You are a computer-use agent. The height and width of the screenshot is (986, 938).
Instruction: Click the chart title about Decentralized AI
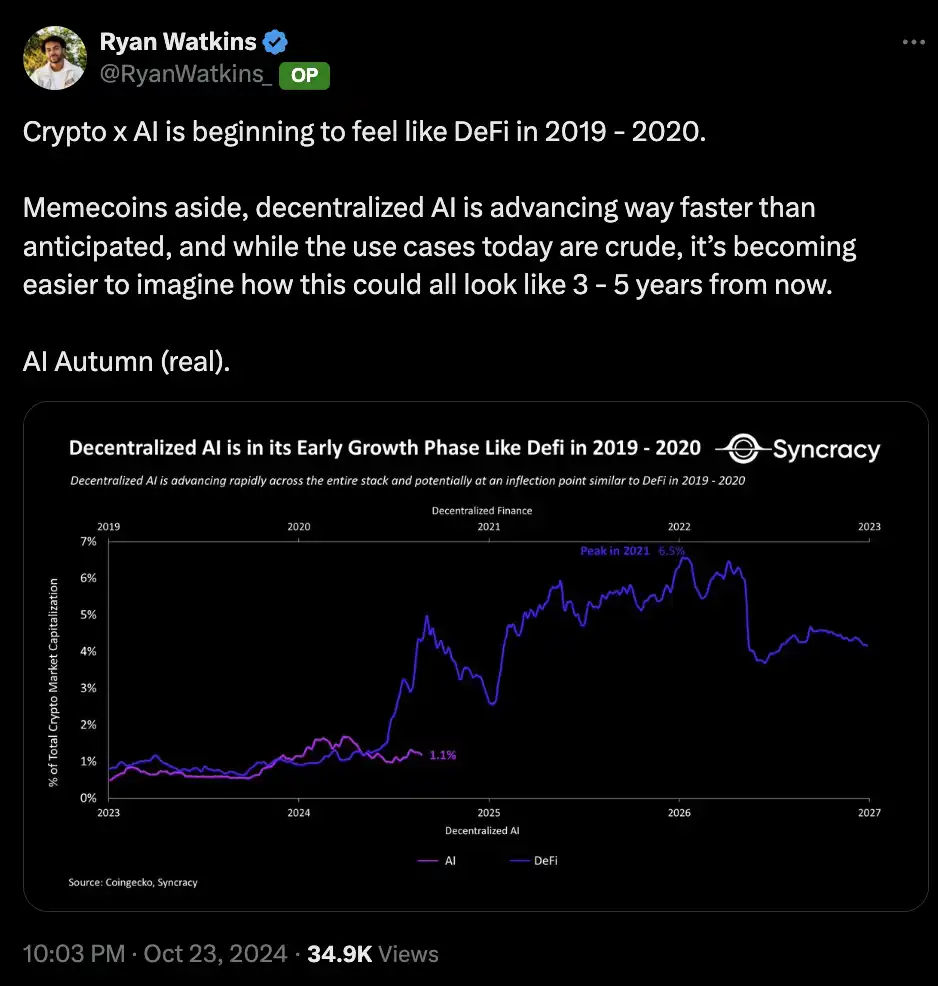pos(384,447)
